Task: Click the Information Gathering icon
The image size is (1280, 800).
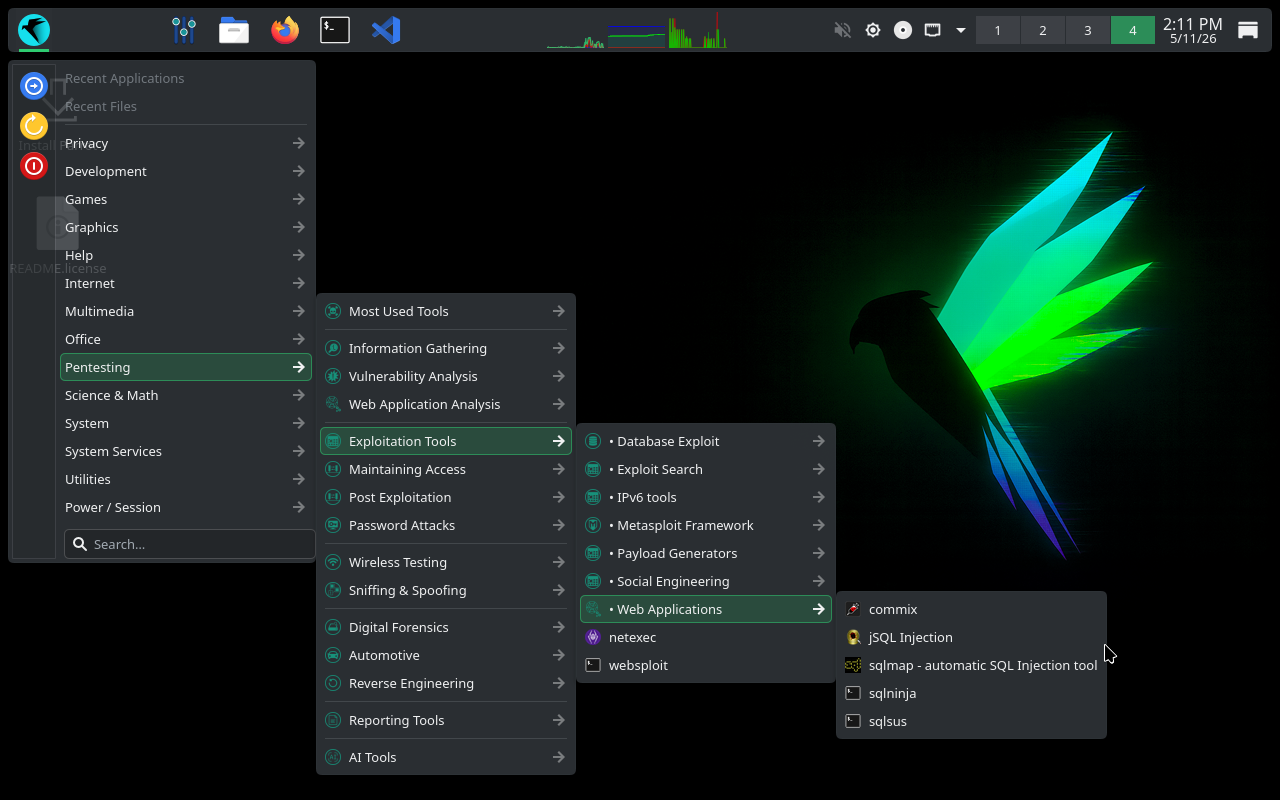Action: click(x=333, y=348)
